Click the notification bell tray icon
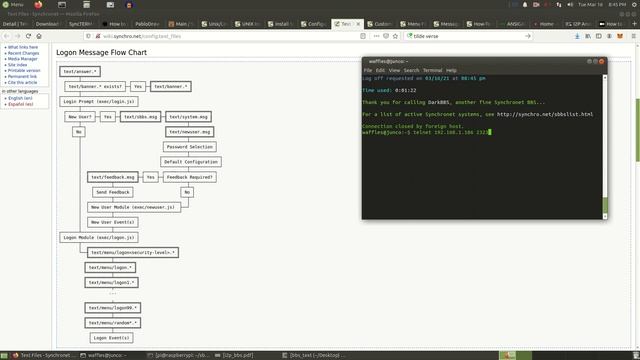This screenshot has height=360, width=640. pyautogui.click(x=525, y=4)
